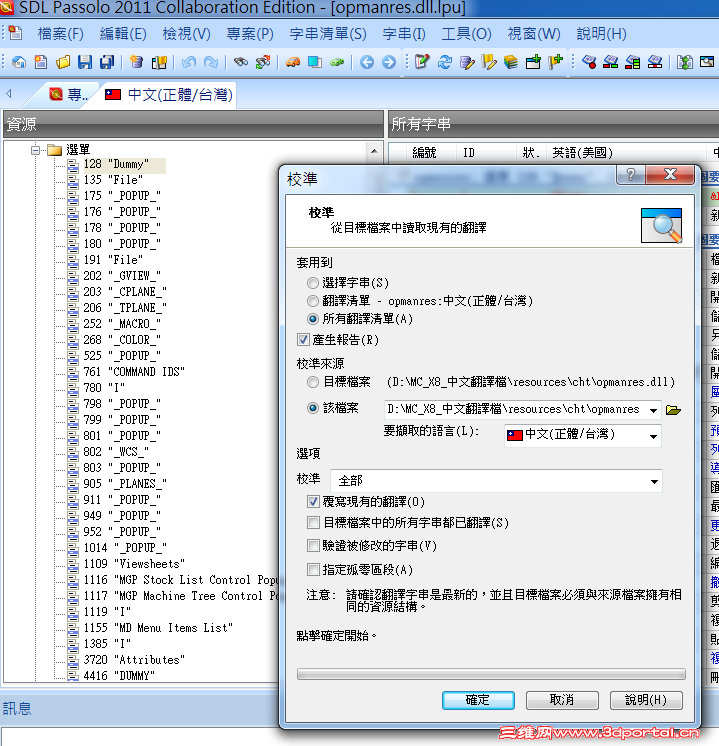
Task: Click the orange car toolbar icon
Action: (293, 62)
